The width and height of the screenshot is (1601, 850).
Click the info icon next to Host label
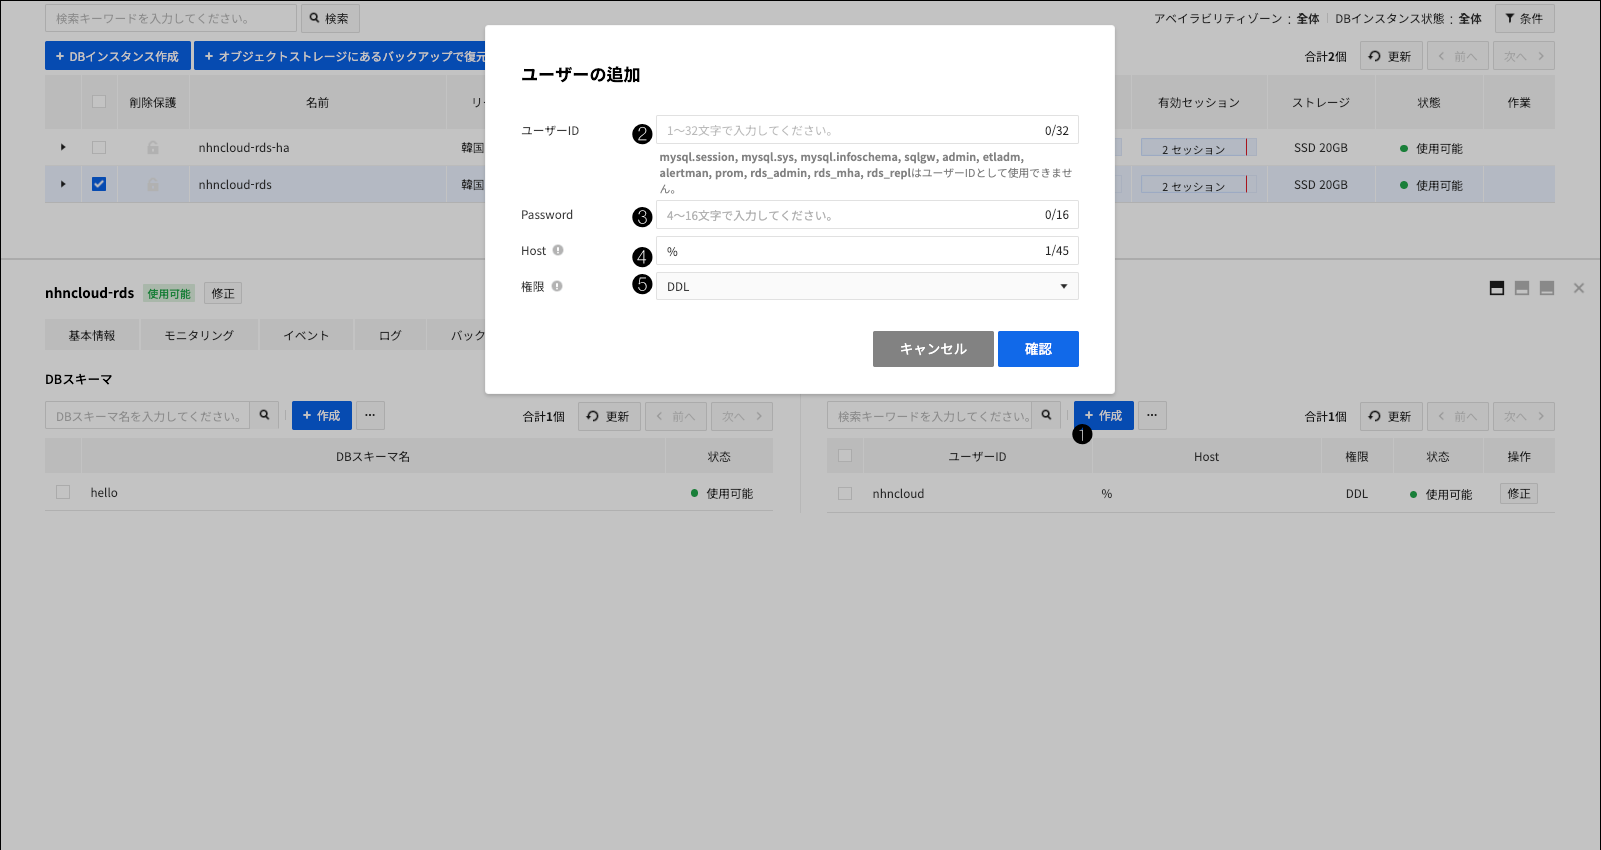click(x=558, y=250)
